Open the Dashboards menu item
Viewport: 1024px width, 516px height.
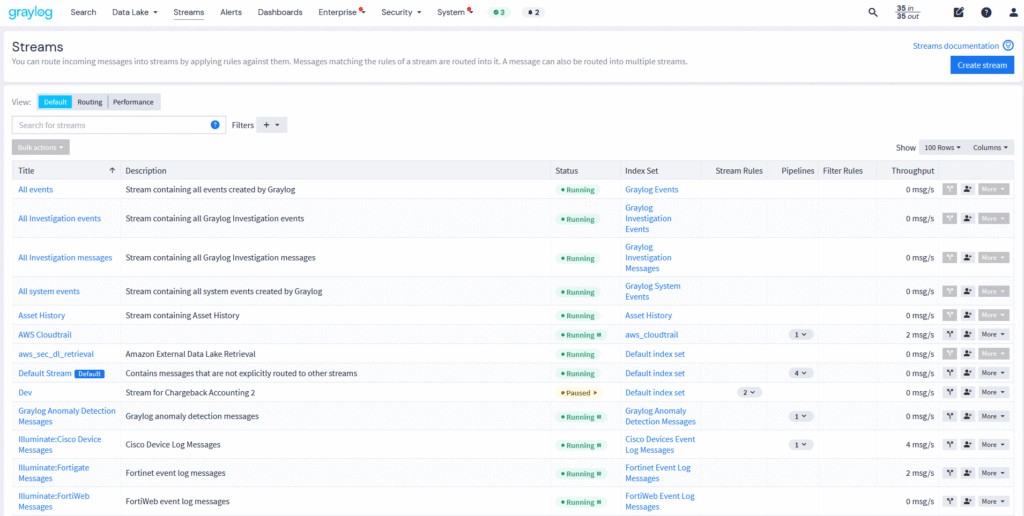click(280, 12)
